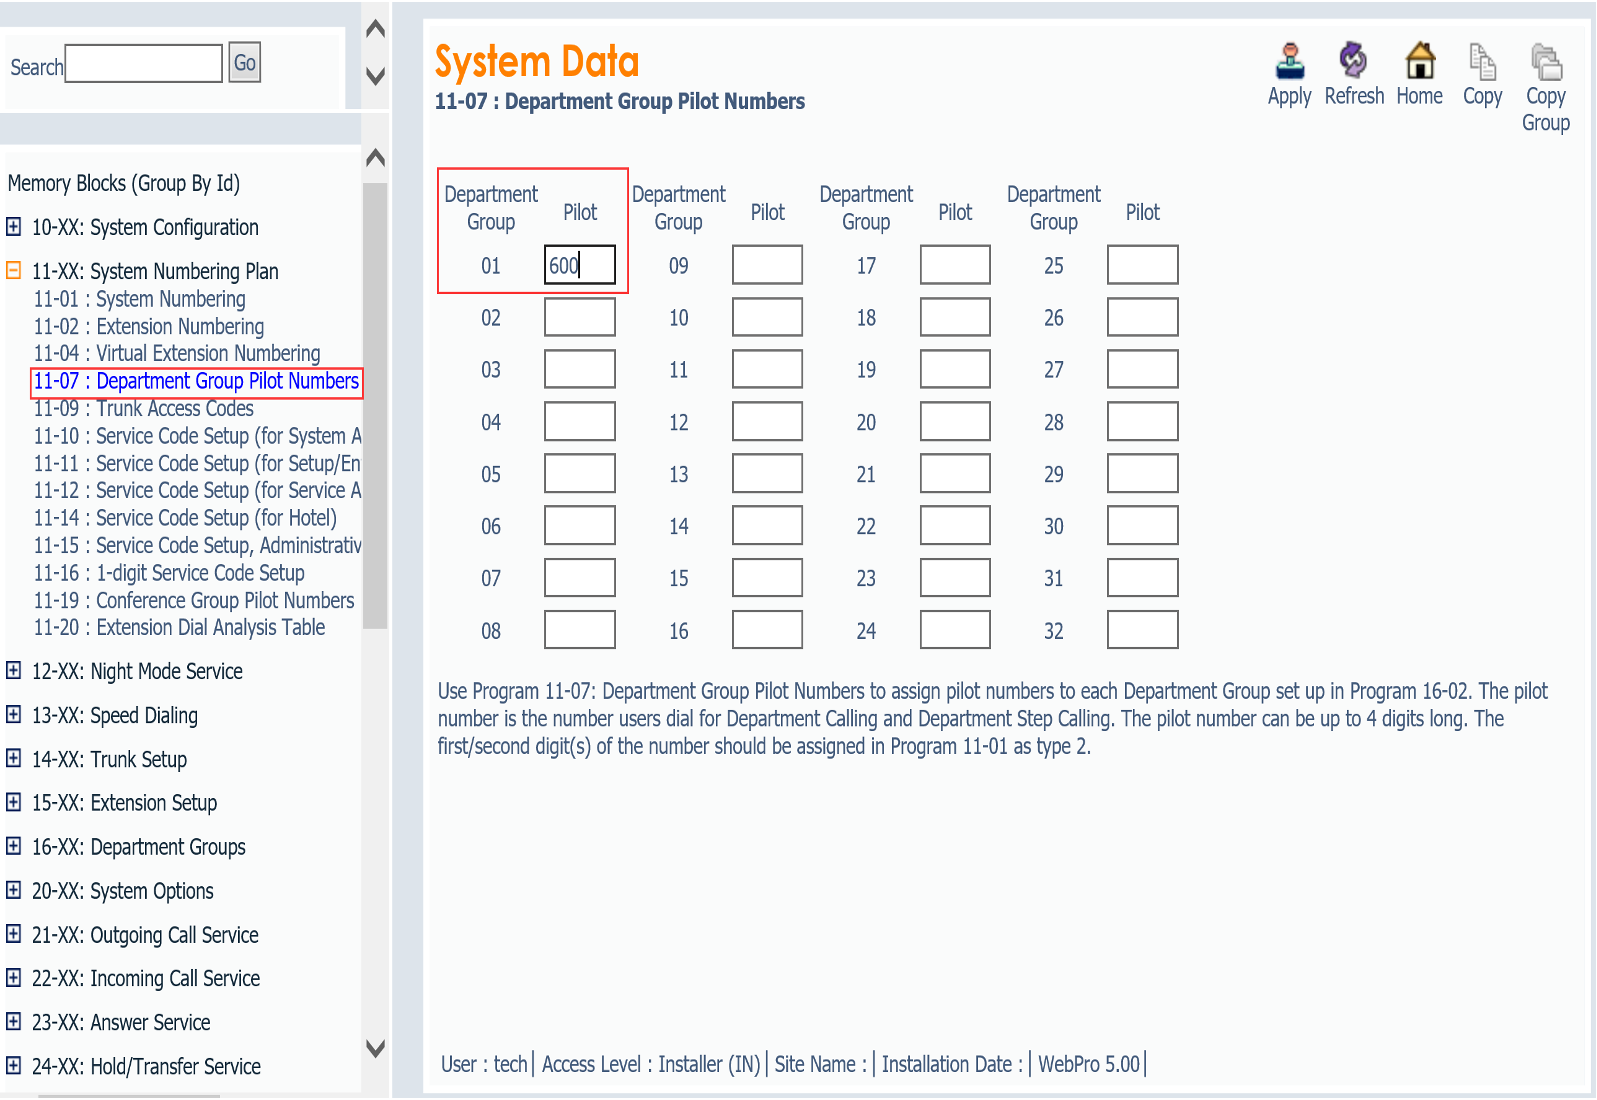Viewport: 1597px width, 1100px height.
Task: Click the 16-XX: Department Groups label
Action: [x=139, y=847]
